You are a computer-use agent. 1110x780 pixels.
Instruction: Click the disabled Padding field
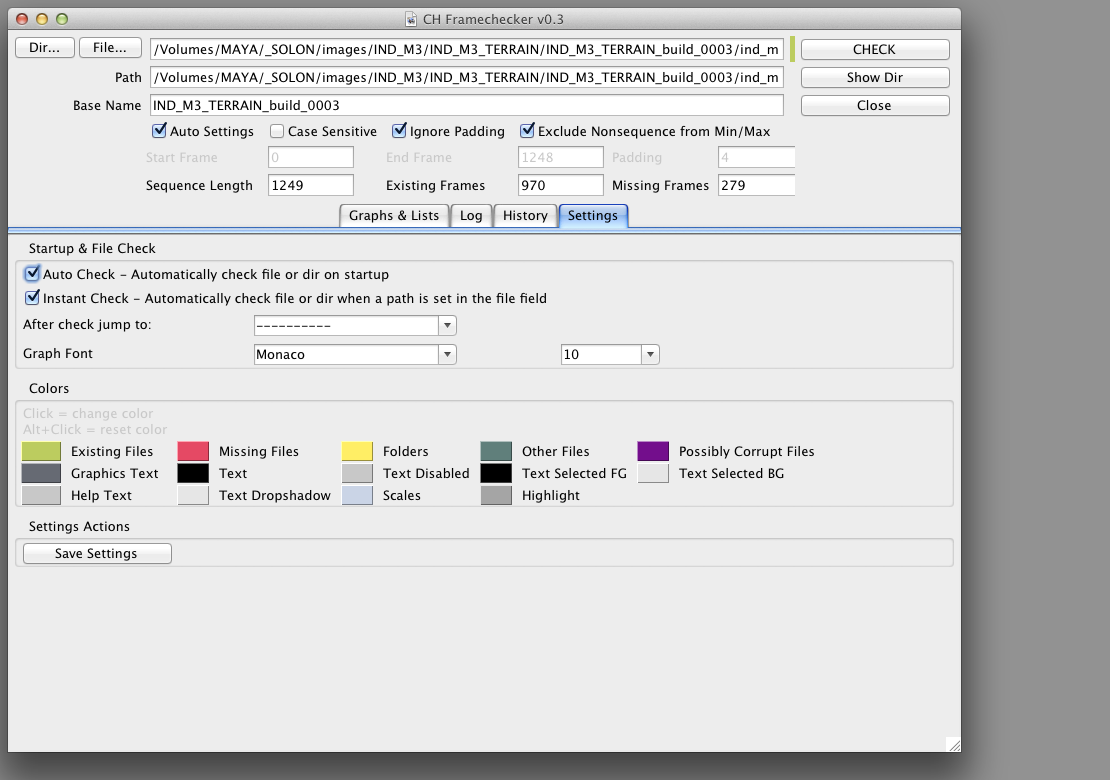click(757, 157)
